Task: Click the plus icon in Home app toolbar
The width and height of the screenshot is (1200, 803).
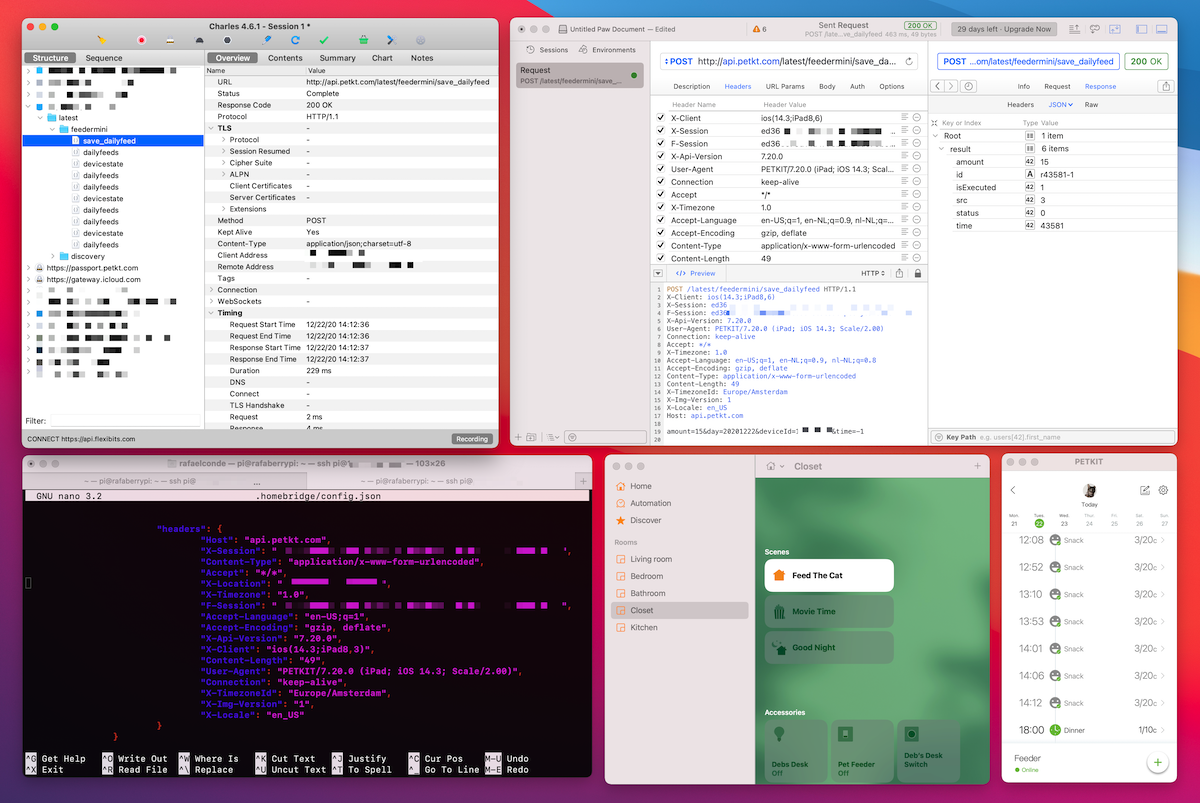Action: pyautogui.click(x=977, y=466)
